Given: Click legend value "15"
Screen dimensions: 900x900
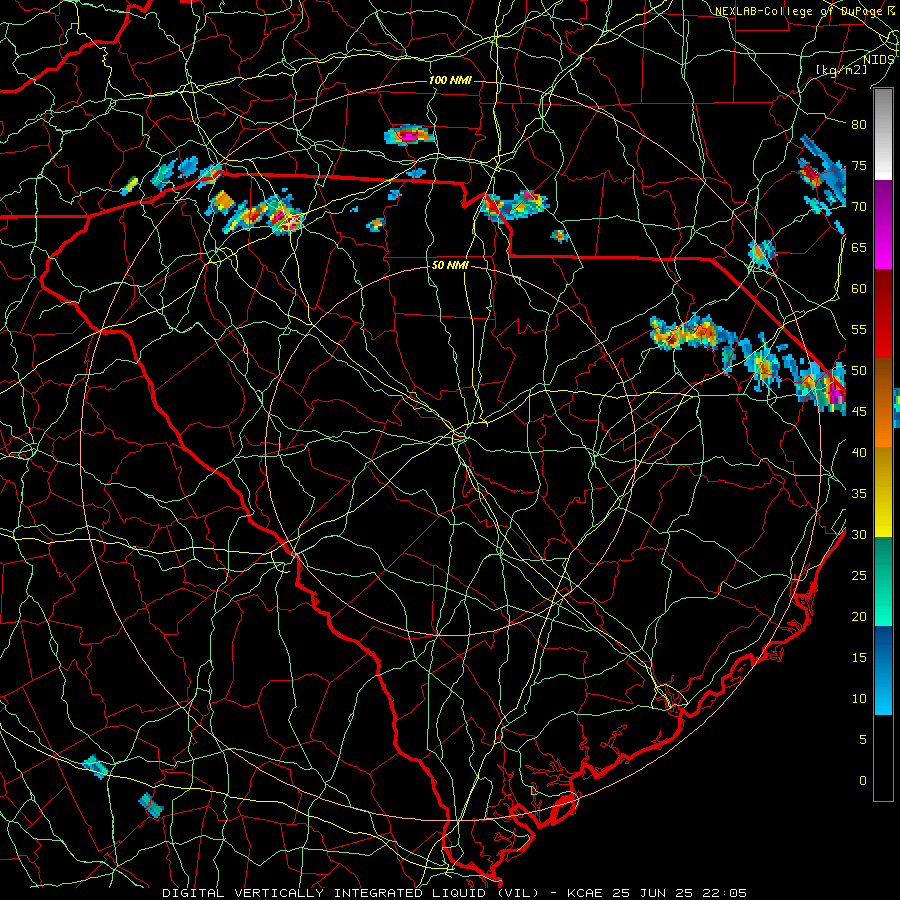Looking at the screenshot, I should (x=859, y=657).
